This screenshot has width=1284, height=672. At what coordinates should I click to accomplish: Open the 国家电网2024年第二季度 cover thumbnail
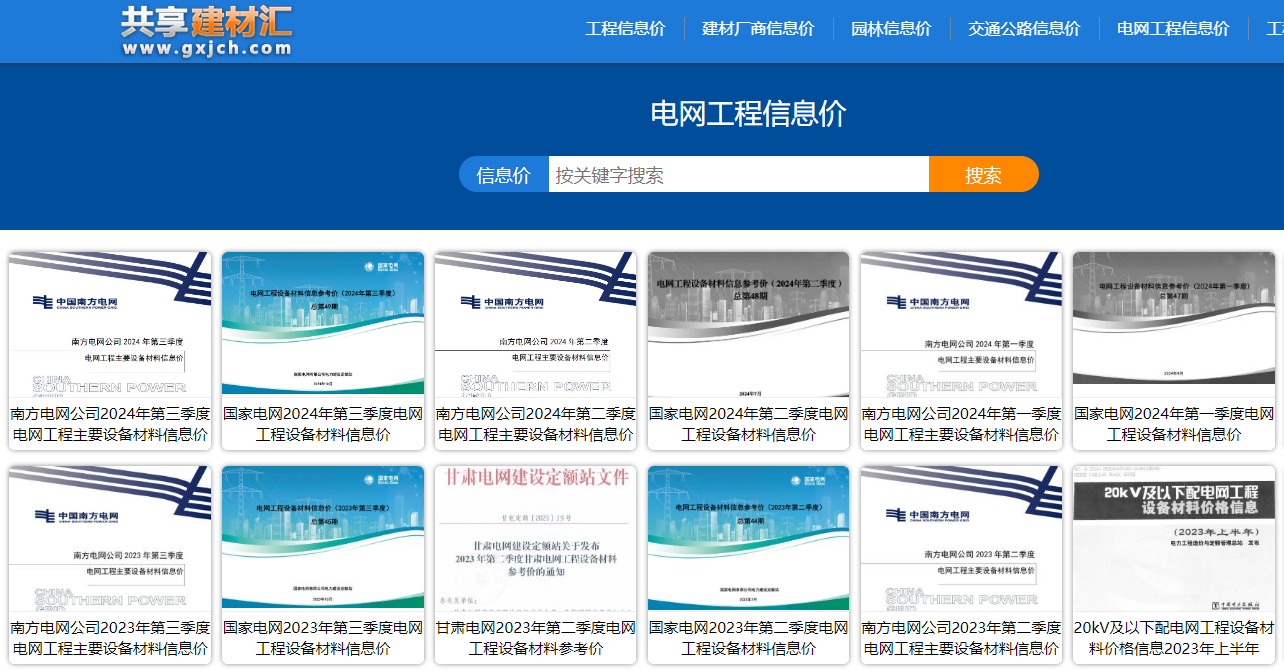click(x=748, y=324)
